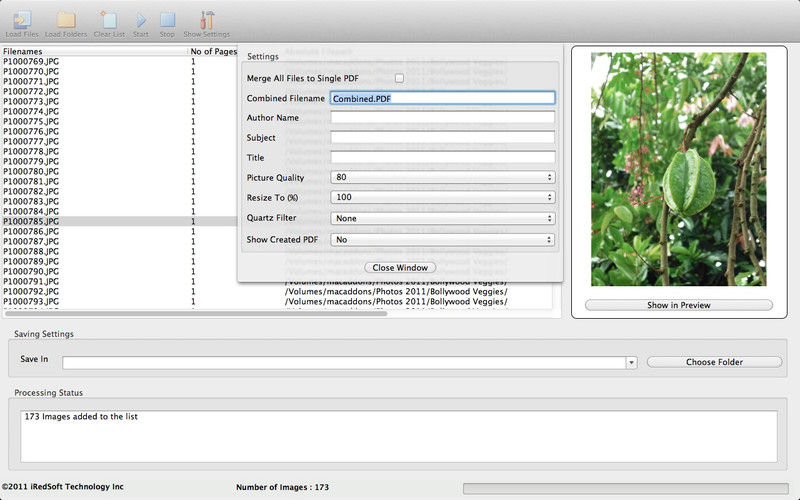Select file P1000781.JPG in the list
800x500 pixels.
(x=31, y=181)
